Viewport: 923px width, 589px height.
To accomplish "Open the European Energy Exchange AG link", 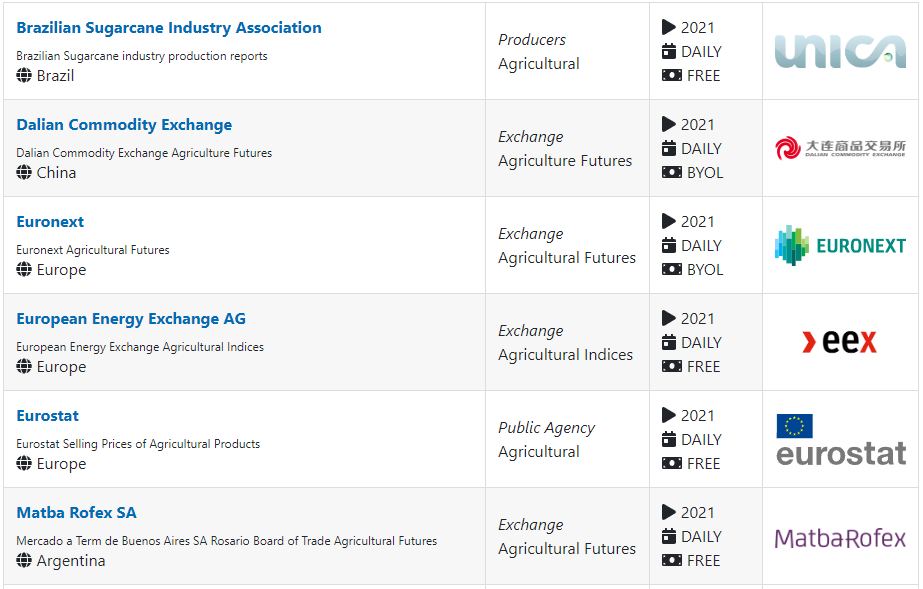I will point(131,319).
